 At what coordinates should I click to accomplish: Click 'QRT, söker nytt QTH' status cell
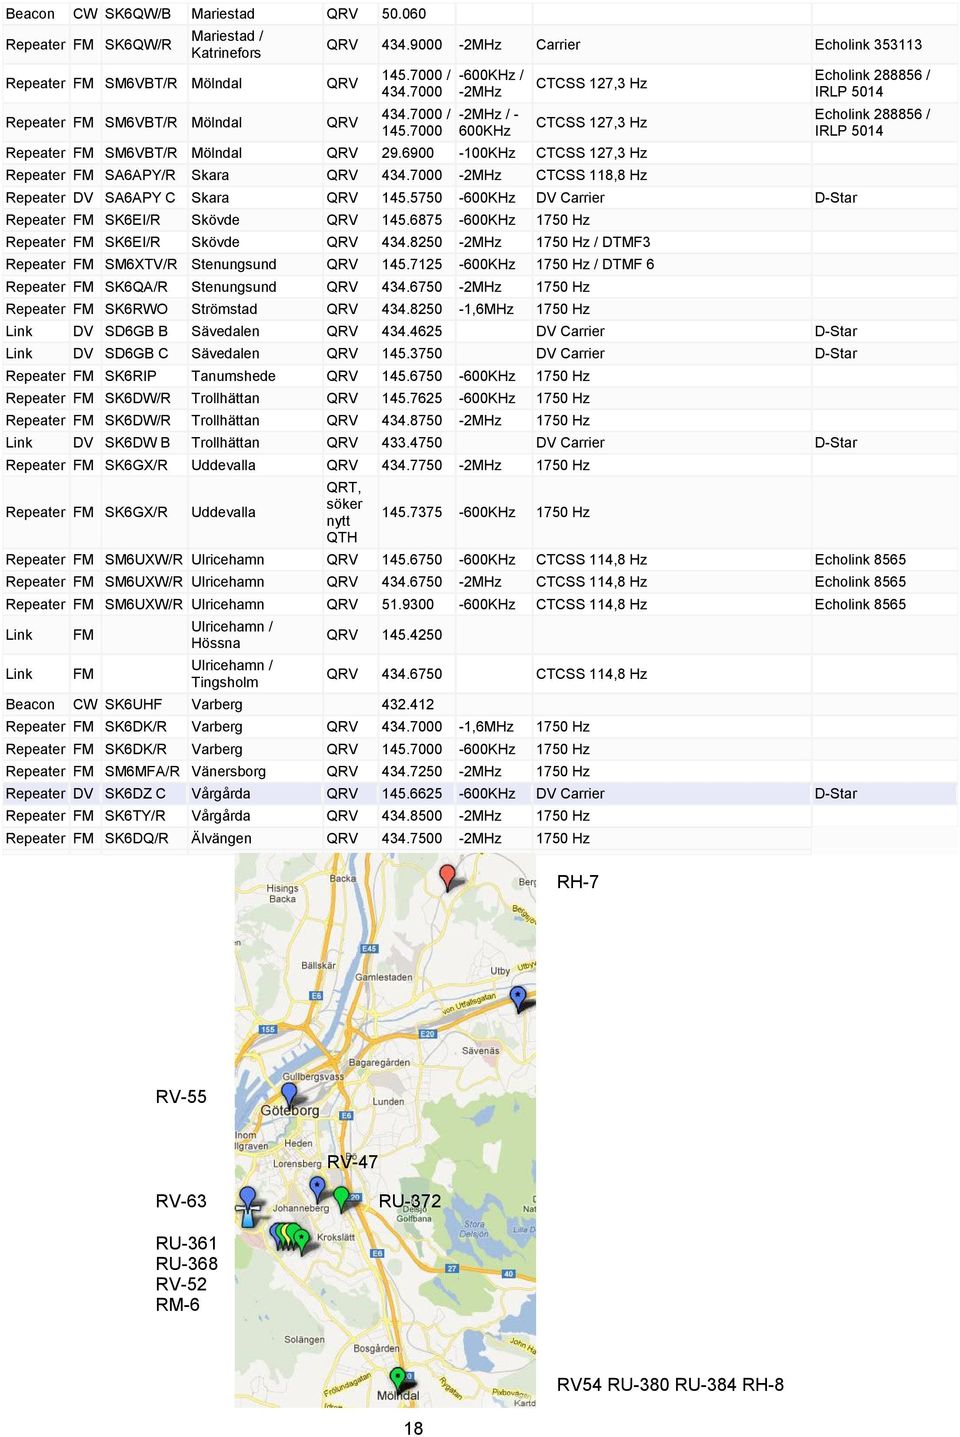344,512
